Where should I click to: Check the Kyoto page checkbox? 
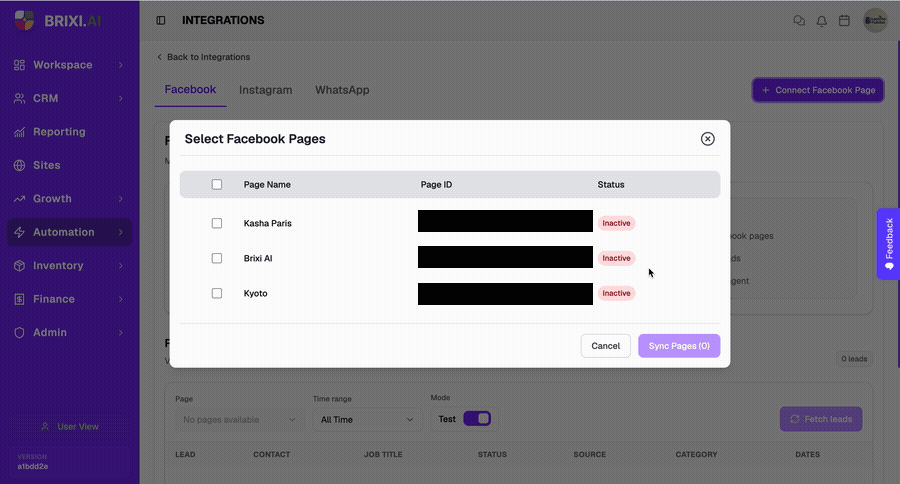point(216,293)
